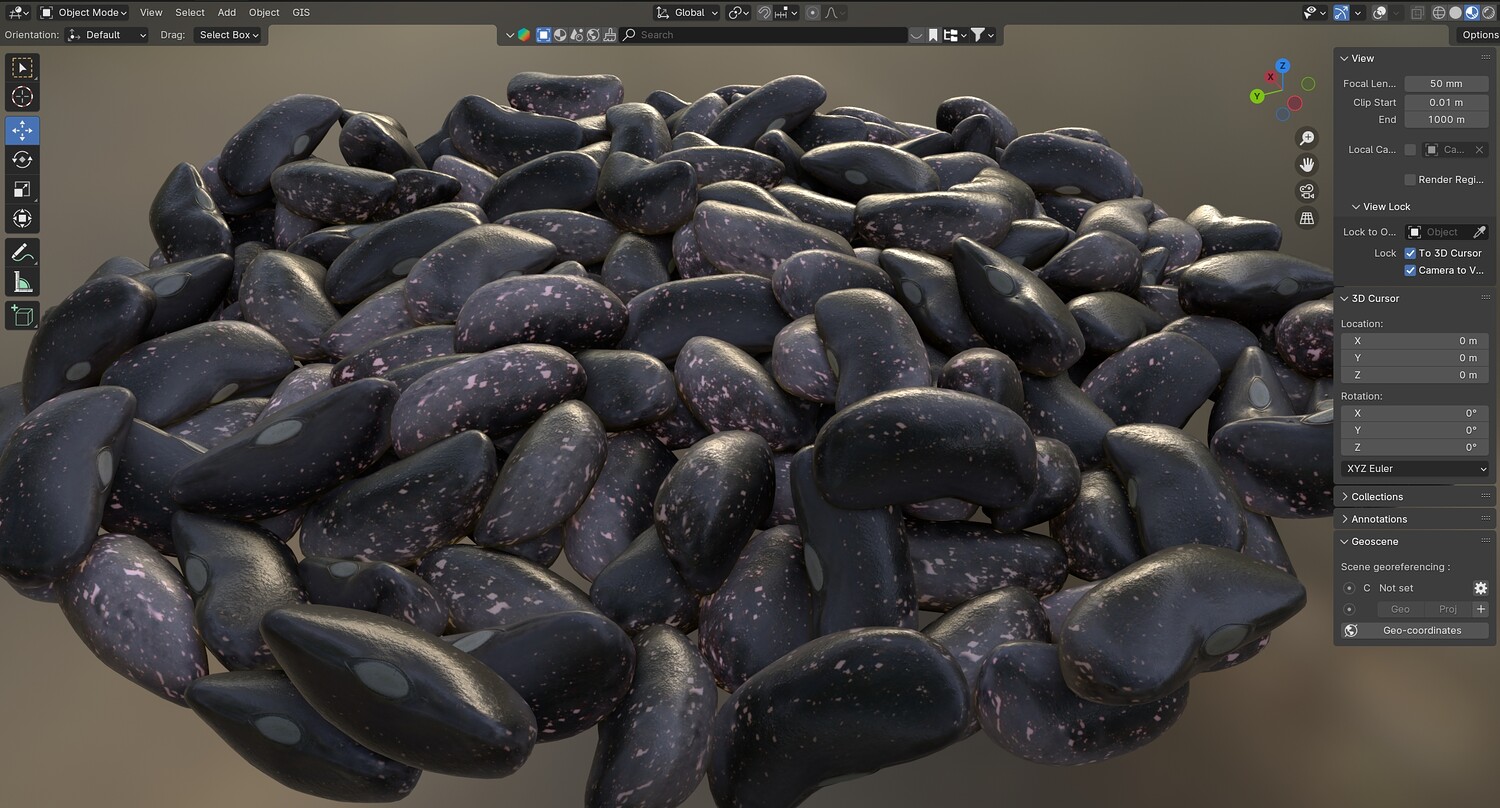Viewport: 1500px width, 808px height.
Task: Click the Lock to Object field
Action: (x=1446, y=232)
